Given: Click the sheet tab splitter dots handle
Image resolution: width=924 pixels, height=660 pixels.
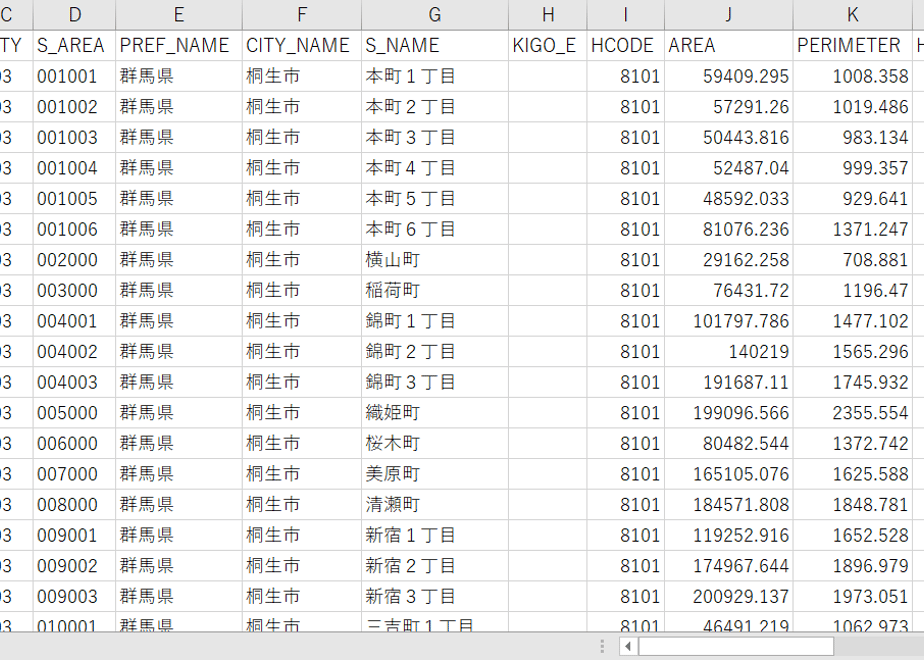Looking at the screenshot, I should (602, 646).
